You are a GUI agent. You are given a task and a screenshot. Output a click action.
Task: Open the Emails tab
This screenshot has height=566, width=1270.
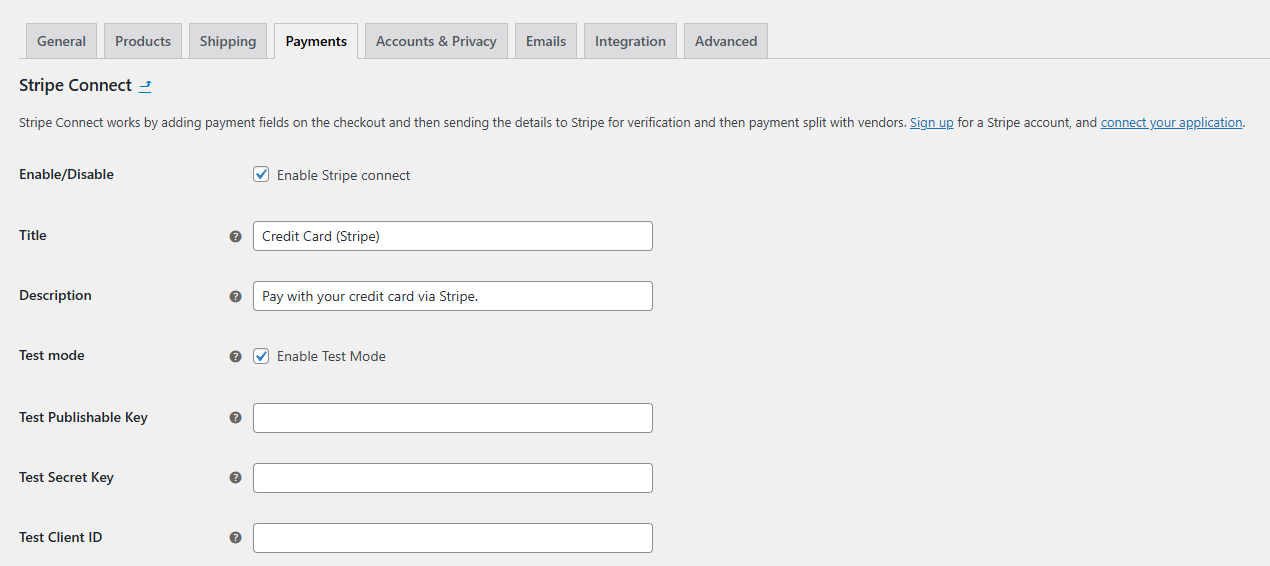[546, 41]
